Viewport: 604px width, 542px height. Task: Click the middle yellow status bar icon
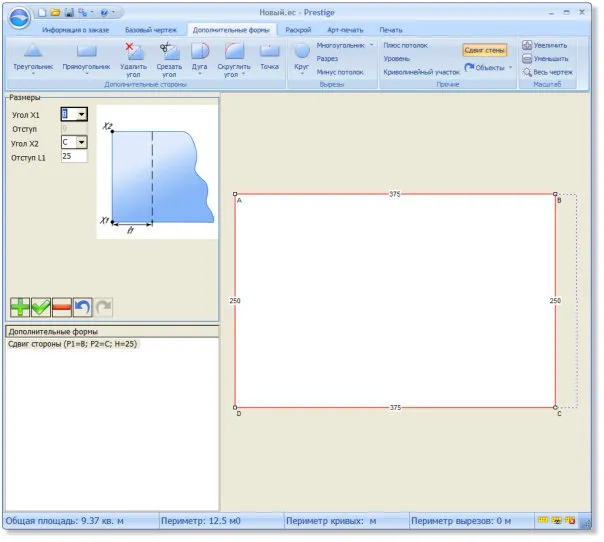(556, 520)
